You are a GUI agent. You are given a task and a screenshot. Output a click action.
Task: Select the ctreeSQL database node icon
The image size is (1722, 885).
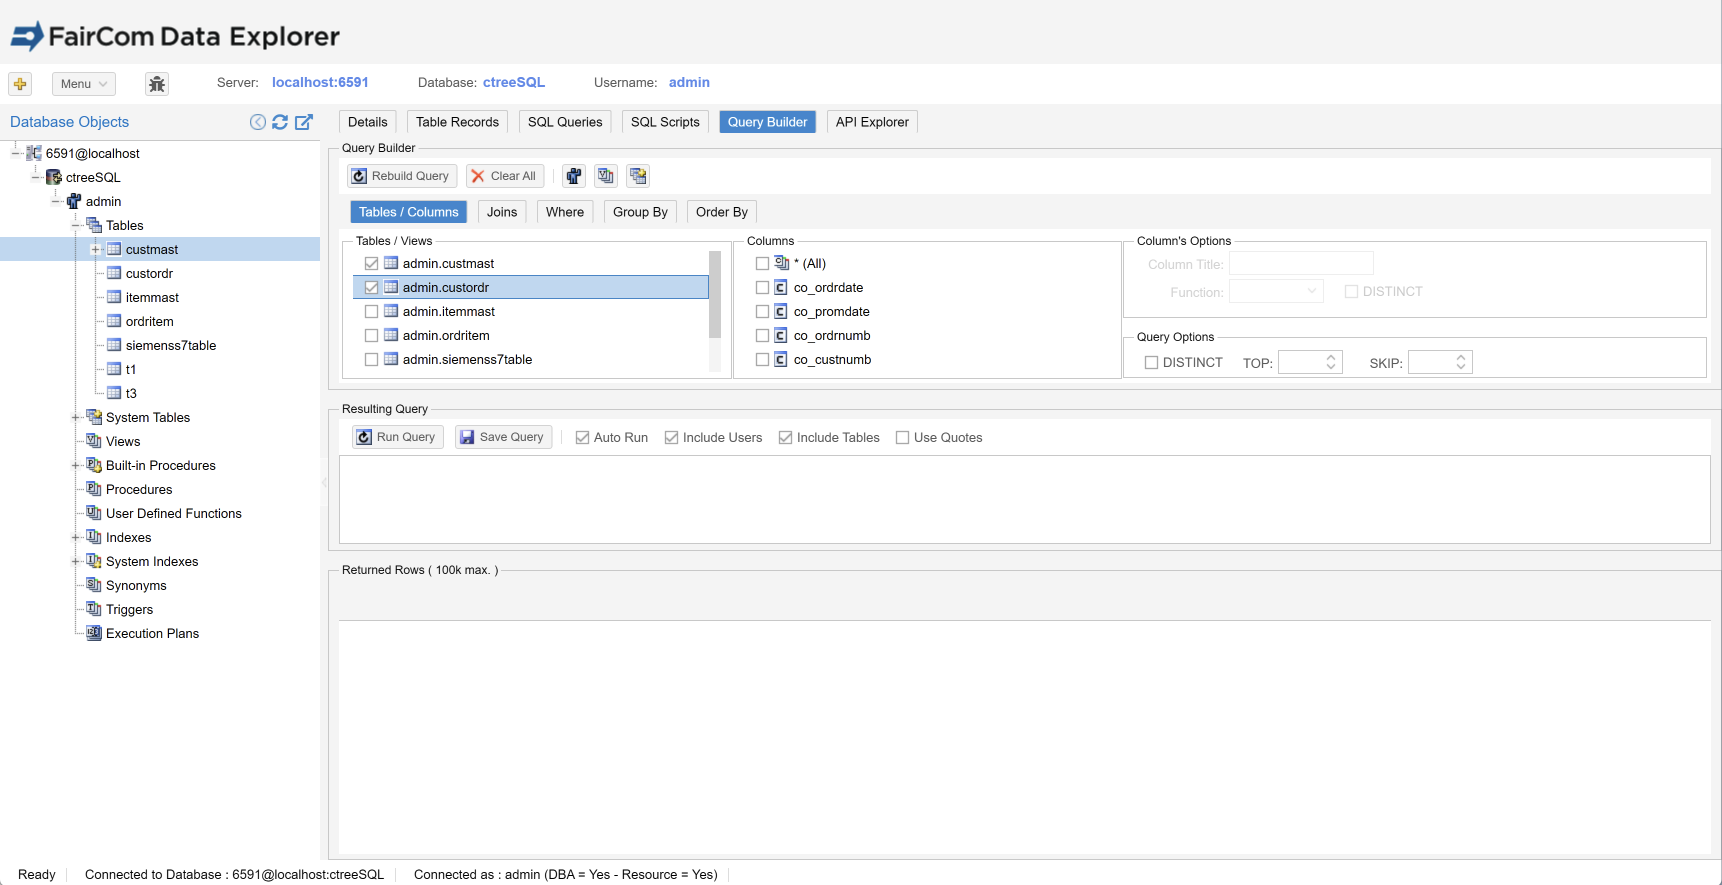point(54,177)
